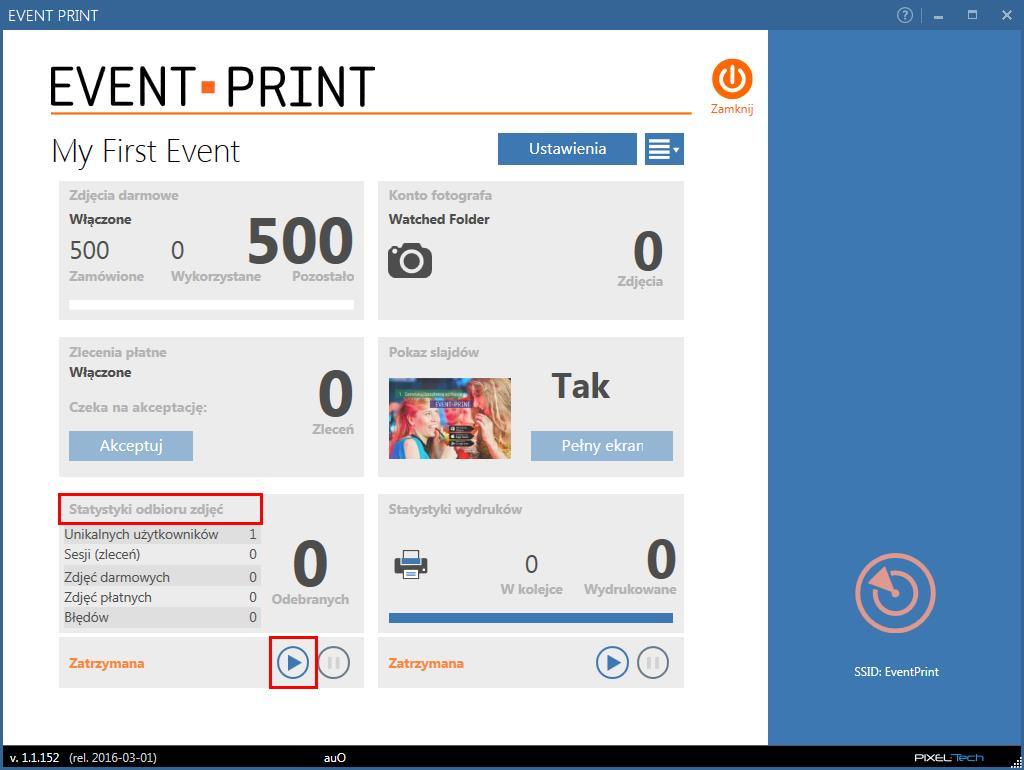Click the PixelTech logo in status bar
The image size is (1024, 770).
point(948,758)
